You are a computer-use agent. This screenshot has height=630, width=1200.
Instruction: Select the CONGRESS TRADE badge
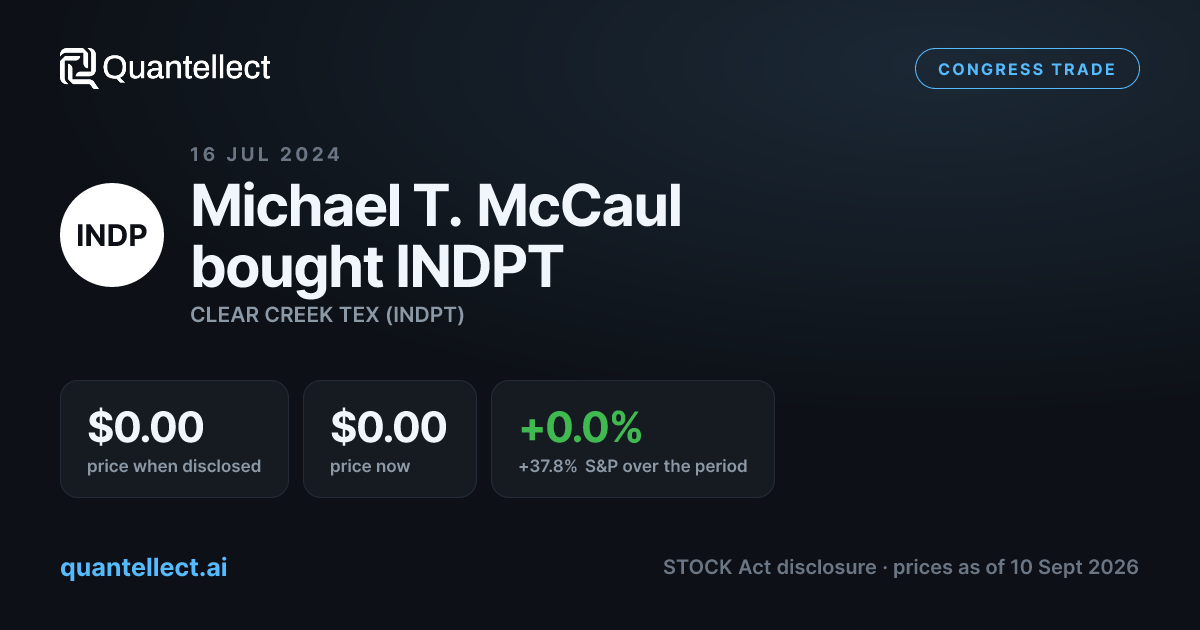click(x=1027, y=69)
